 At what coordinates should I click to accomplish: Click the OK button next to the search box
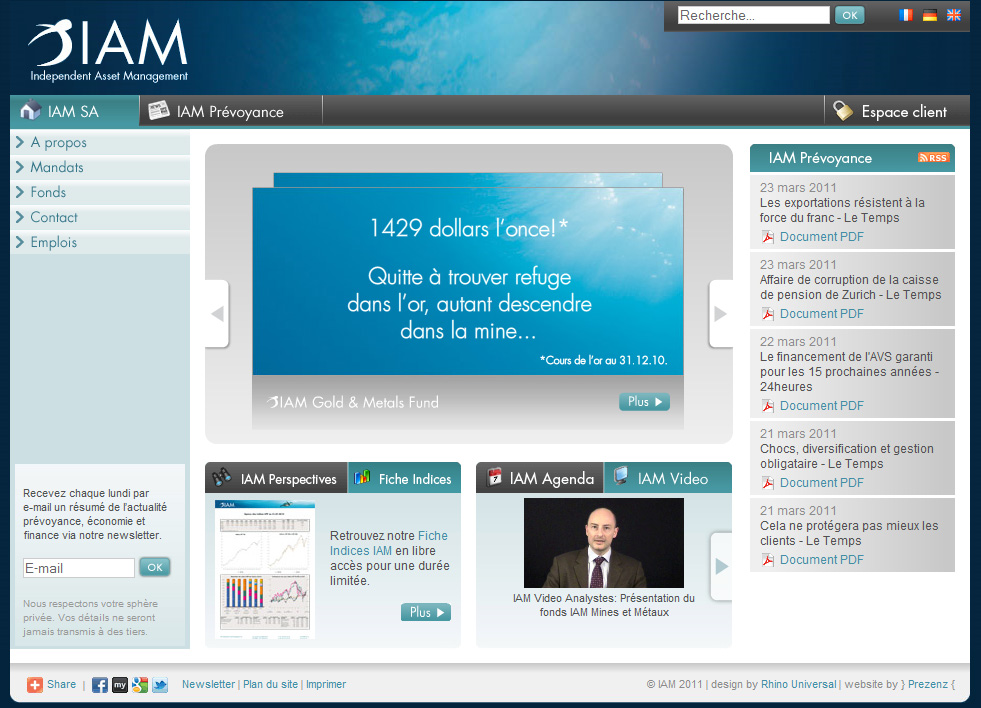click(850, 15)
